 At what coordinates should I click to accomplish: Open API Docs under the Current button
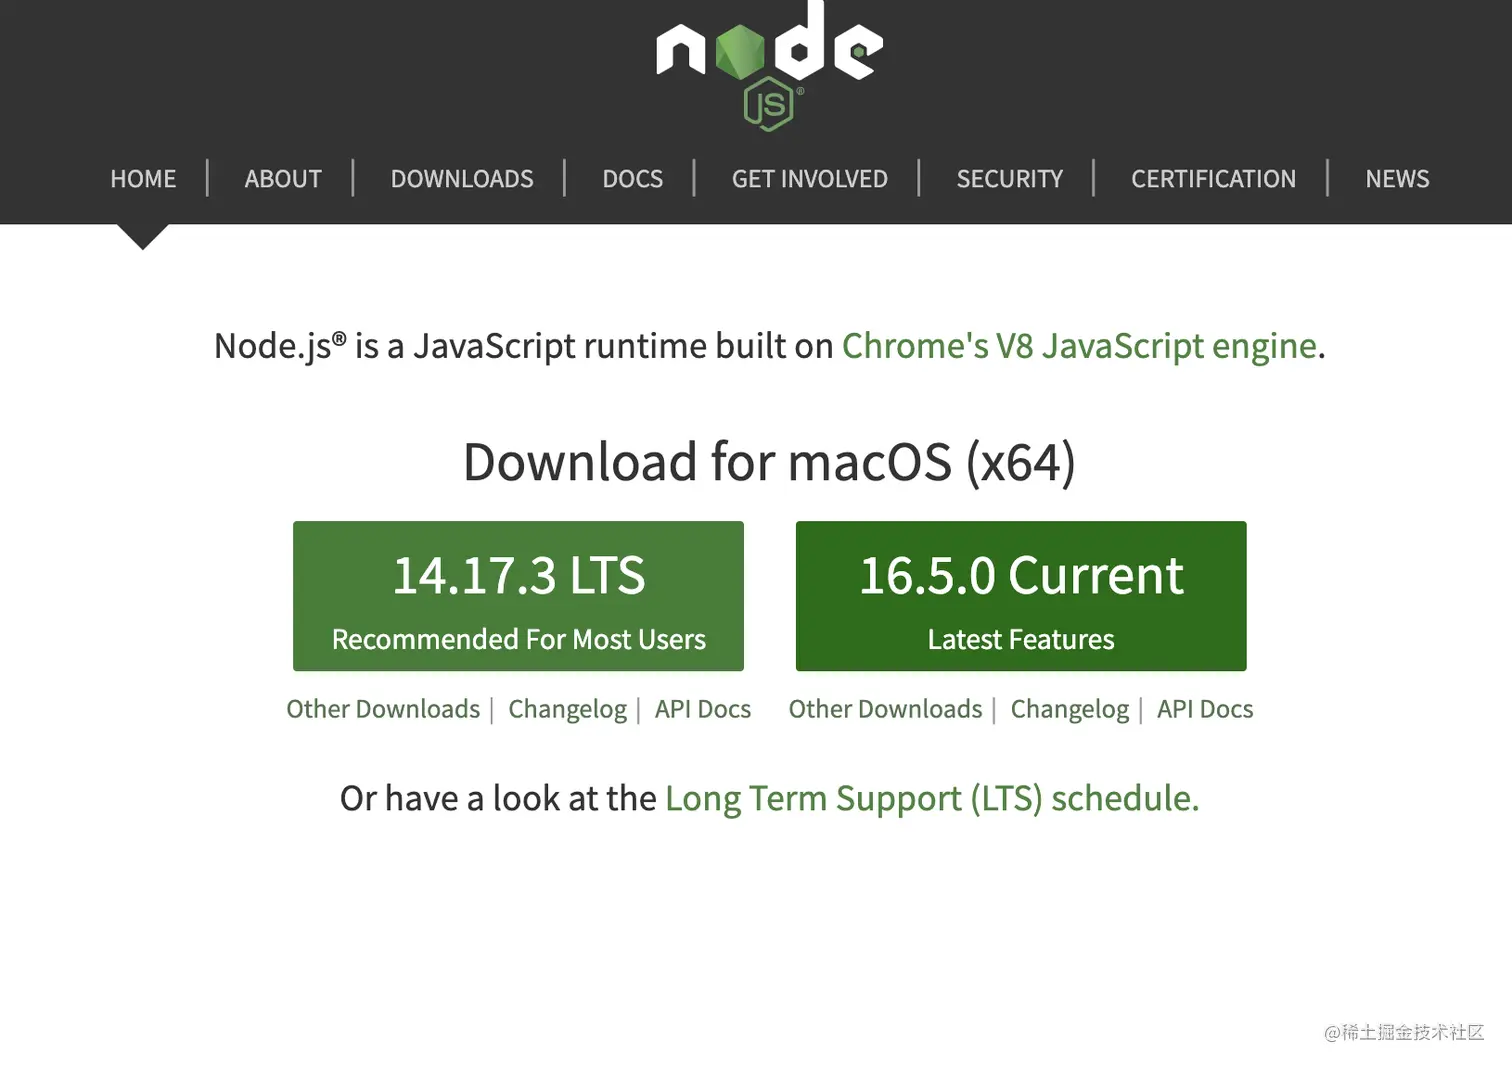click(1205, 709)
